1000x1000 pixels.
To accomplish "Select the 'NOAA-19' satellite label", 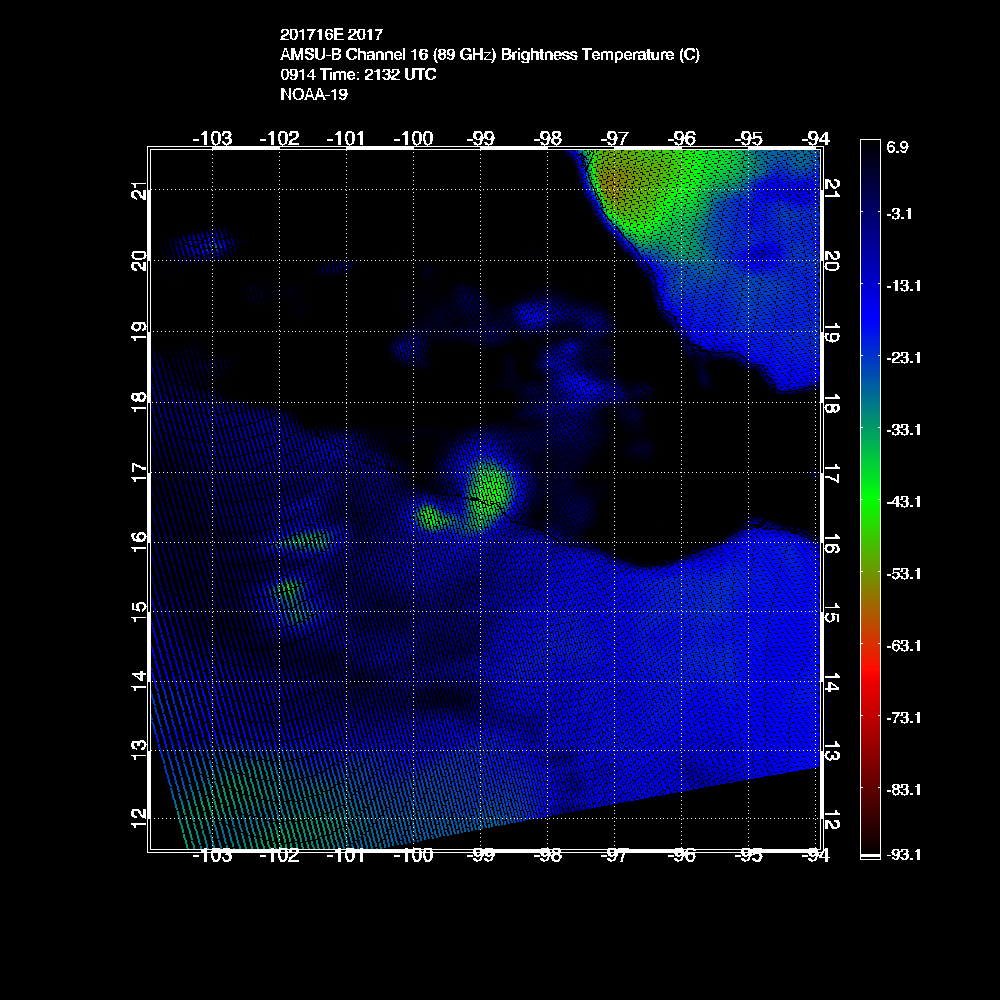I will tap(314, 94).
